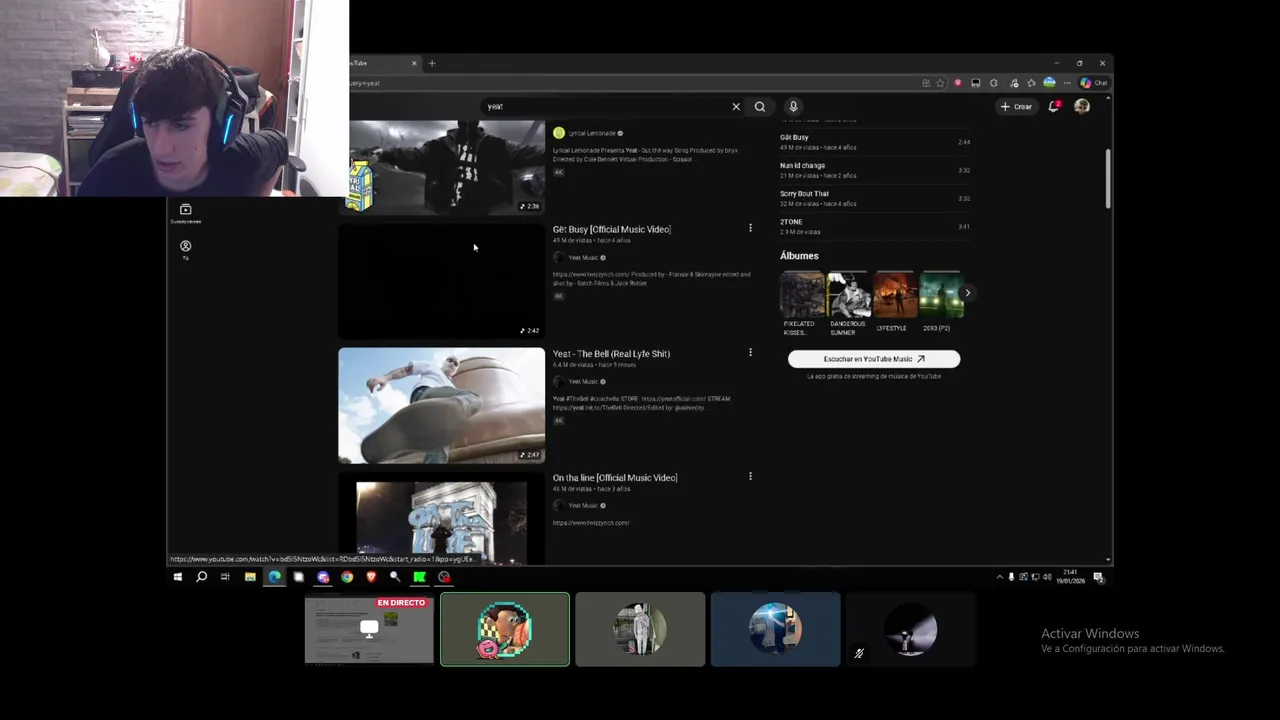The width and height of the screenshot is (1280, 720).
Task: Open Suscripciones in the YouTube sidebar
Action: coord(185,213)
